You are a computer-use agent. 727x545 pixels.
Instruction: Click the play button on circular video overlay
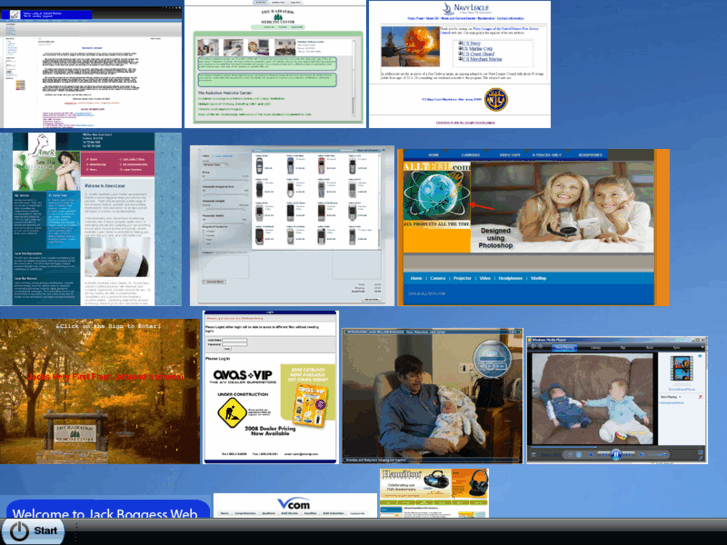(x=491, y=365)
